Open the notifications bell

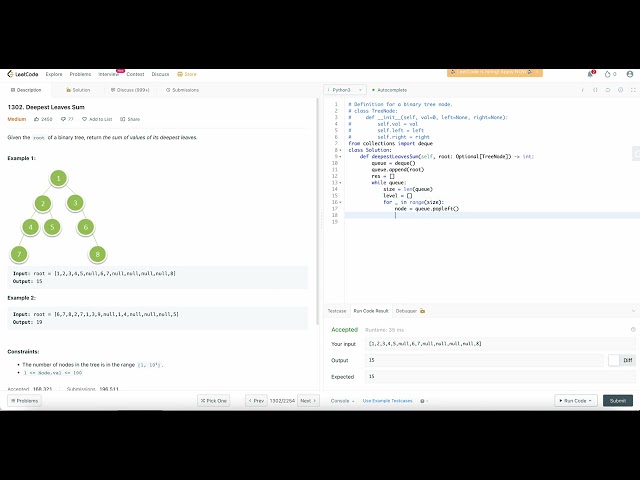coord(590,74)
